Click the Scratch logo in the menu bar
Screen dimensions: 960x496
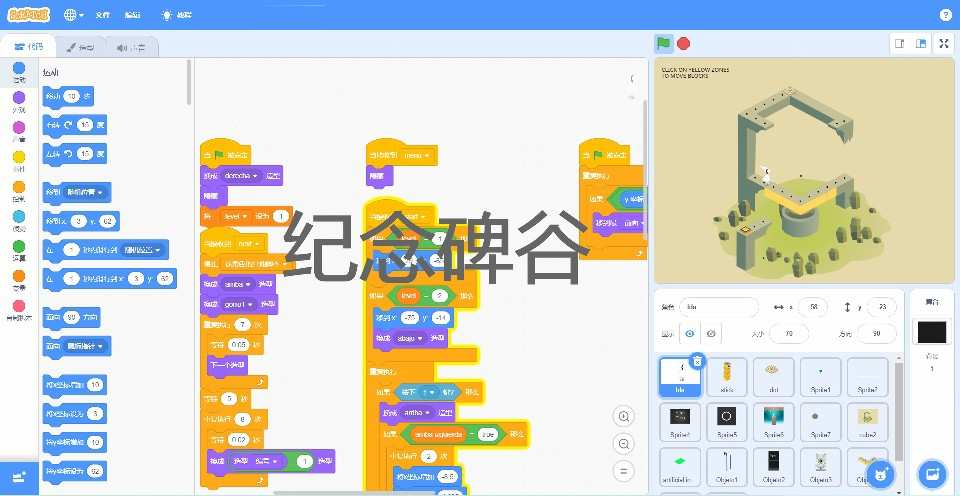click(29, 15)
